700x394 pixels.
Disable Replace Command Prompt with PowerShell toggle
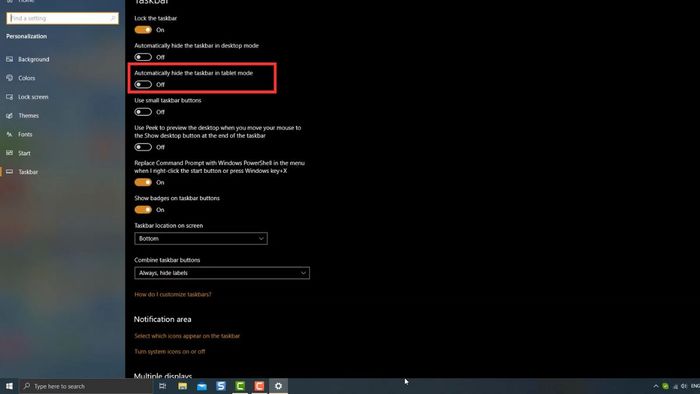[x=143, y=182]
